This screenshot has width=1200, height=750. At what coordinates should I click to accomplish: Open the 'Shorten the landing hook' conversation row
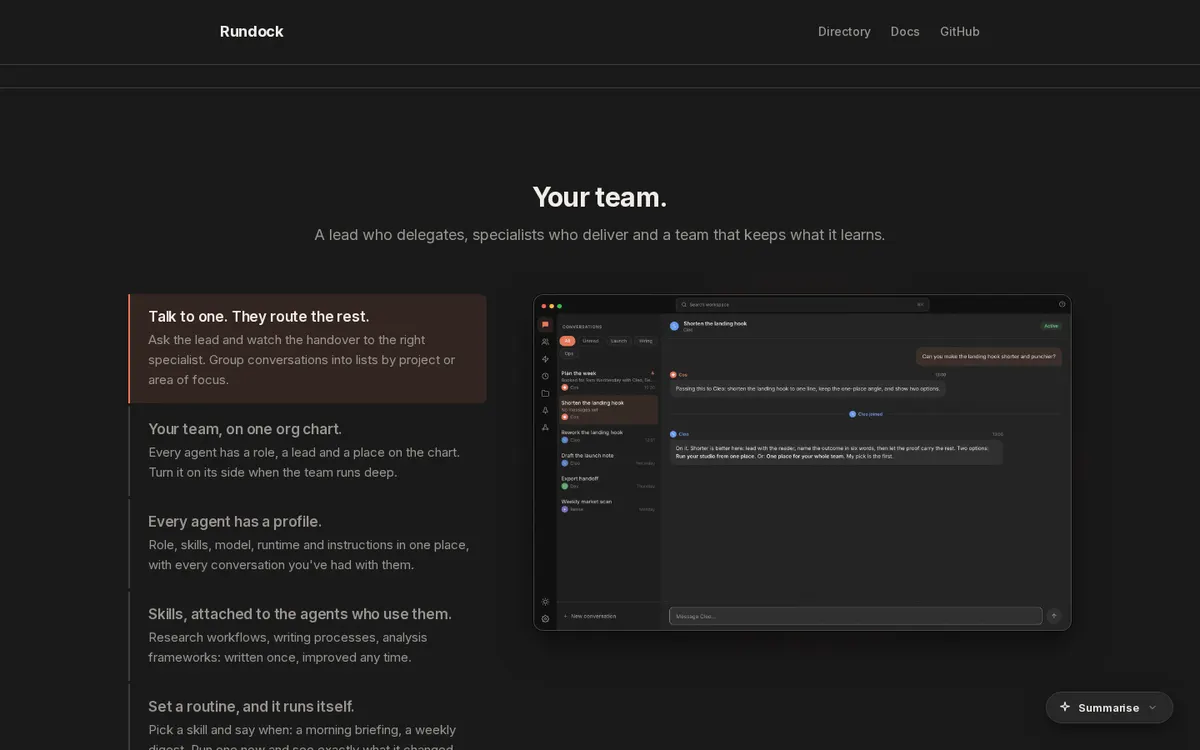[608, 409]
